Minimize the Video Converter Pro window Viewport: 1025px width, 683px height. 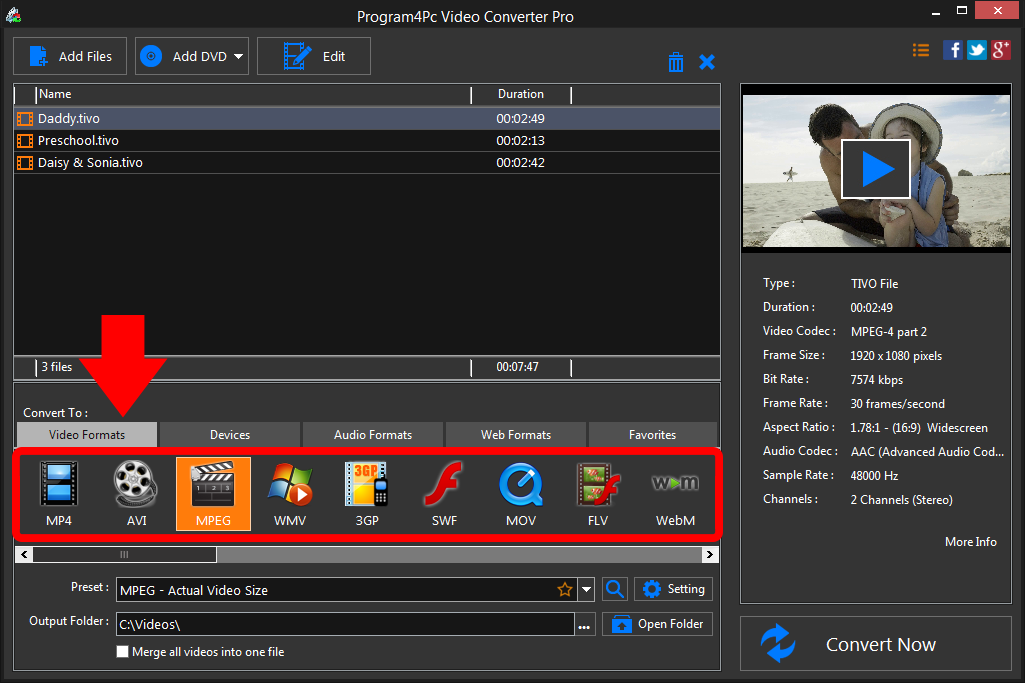(936, 12)
